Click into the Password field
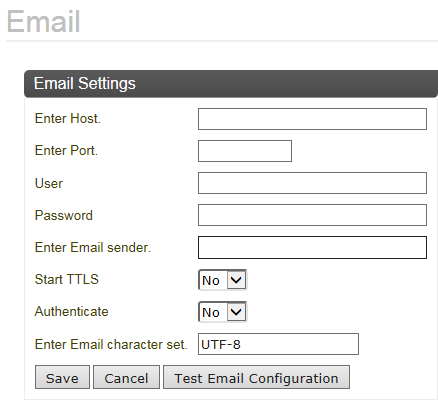The height and width of the screenshot is (410, 438). pos(312,215)
